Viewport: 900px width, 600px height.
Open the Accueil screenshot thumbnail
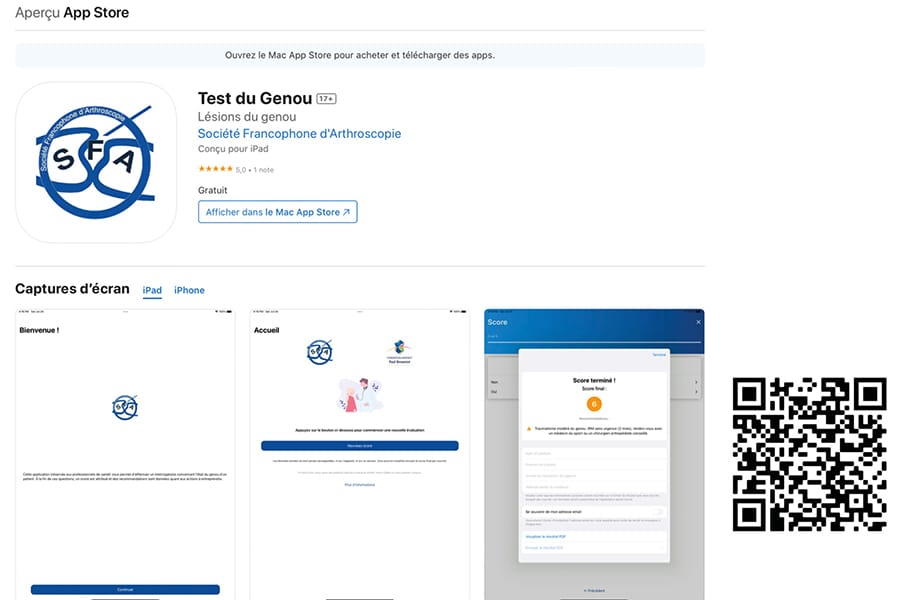coord(359,454)
